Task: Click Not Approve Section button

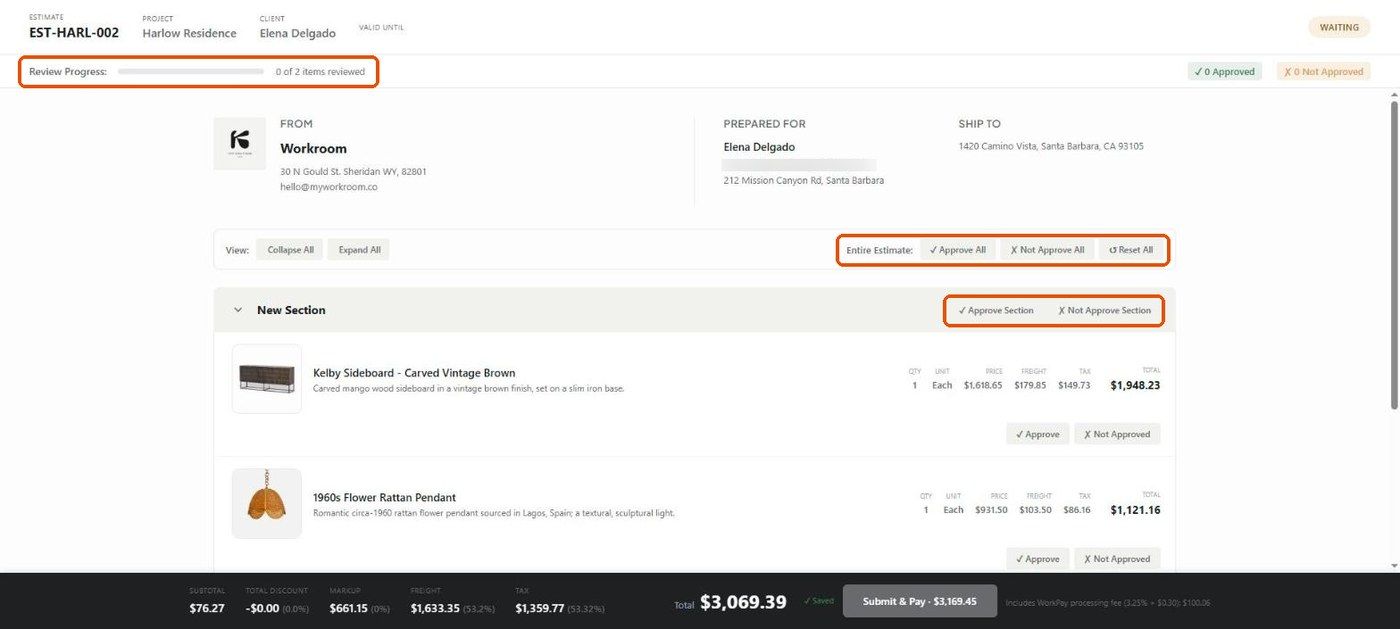Action: click(x=1105, y=310)
